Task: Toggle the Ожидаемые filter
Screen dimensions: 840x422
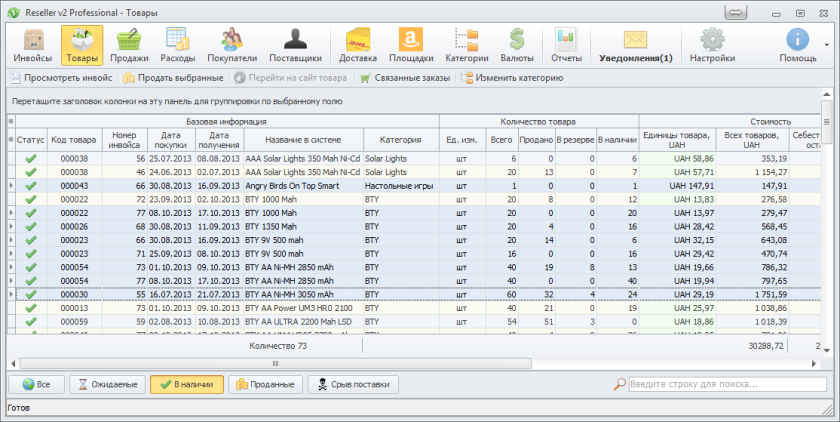Action: 107,384
